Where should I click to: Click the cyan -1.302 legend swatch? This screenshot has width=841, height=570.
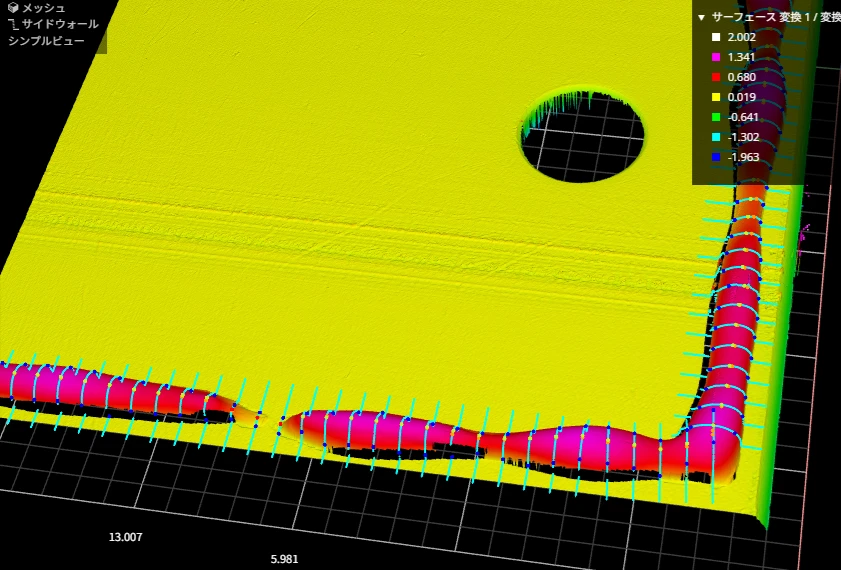tap(716, 137)
